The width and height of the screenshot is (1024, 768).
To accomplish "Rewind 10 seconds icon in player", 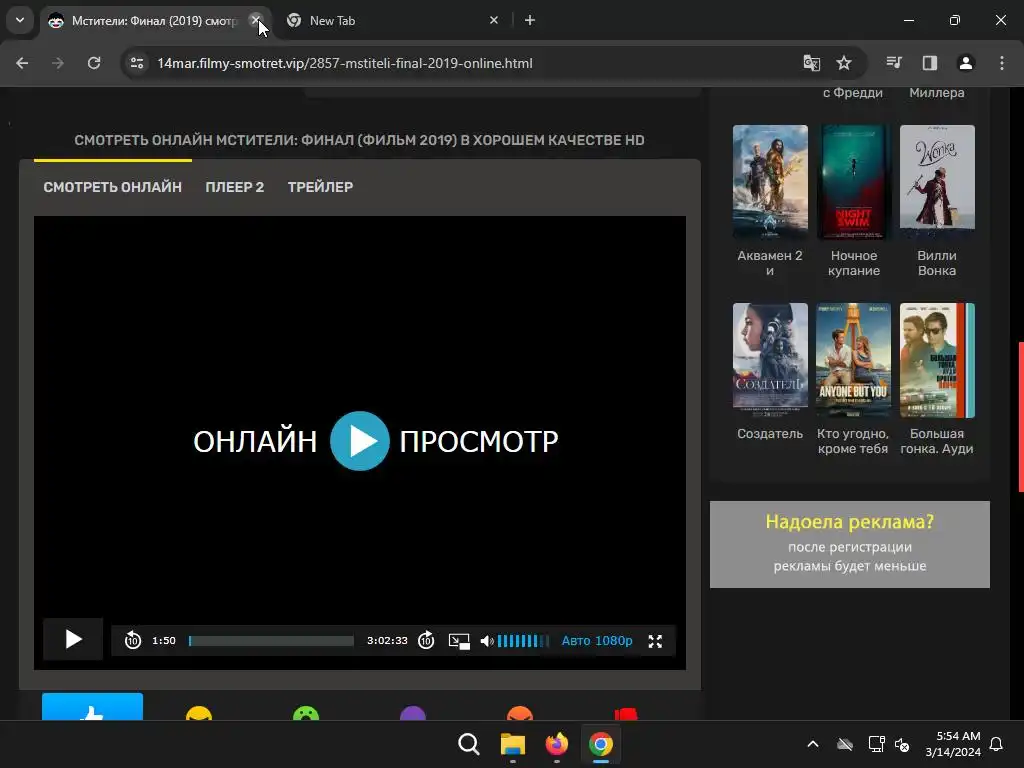I will (x=133, y=640).
